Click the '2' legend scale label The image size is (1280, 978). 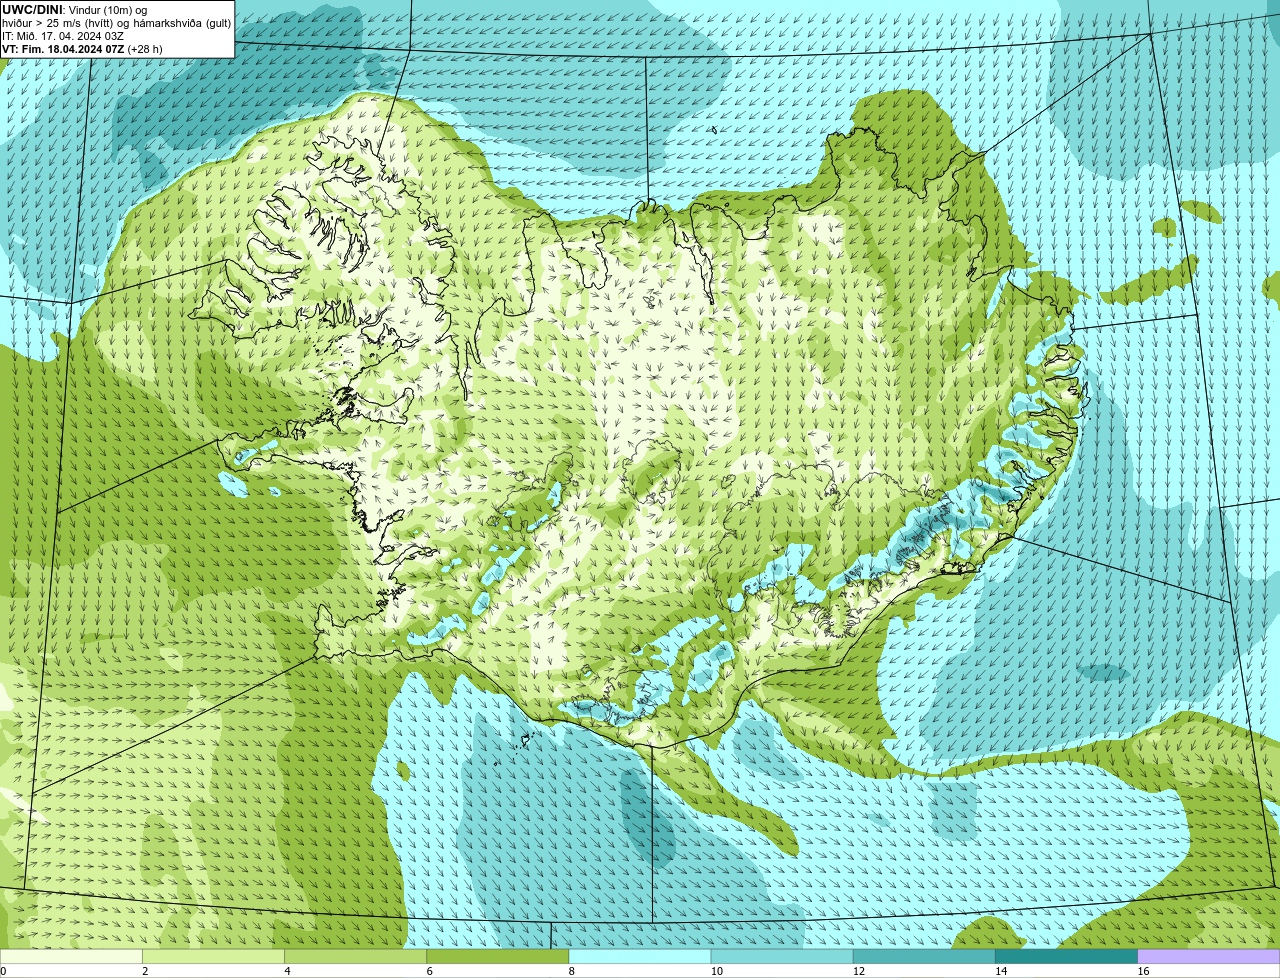point(145,971)
